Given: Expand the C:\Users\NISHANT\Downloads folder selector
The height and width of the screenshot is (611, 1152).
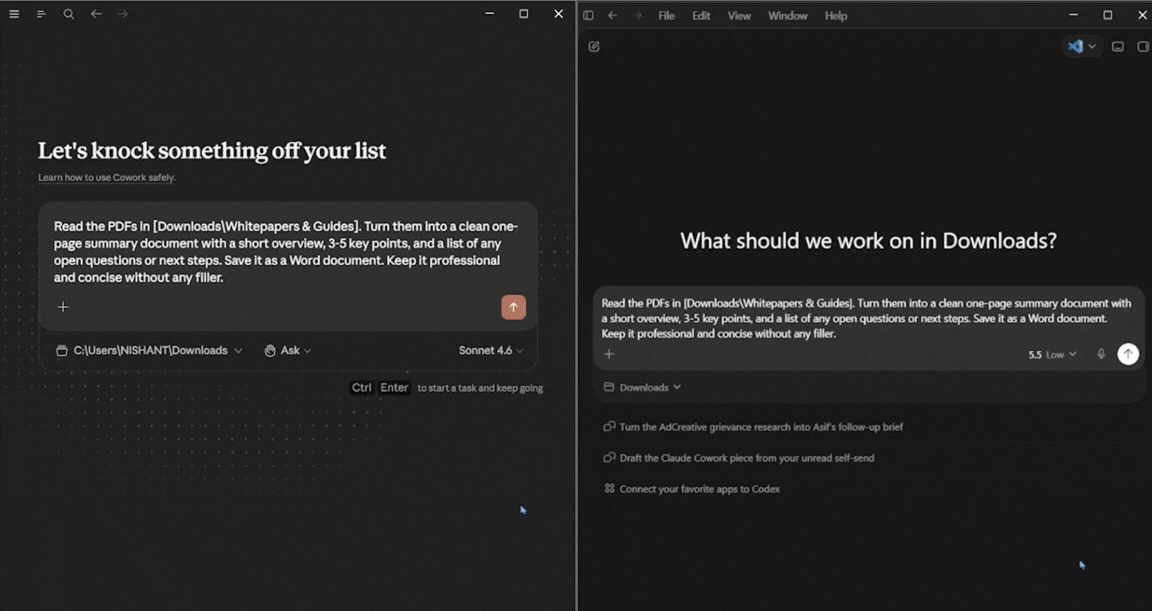Looking at the screenshot, I should tap(149, 350).
